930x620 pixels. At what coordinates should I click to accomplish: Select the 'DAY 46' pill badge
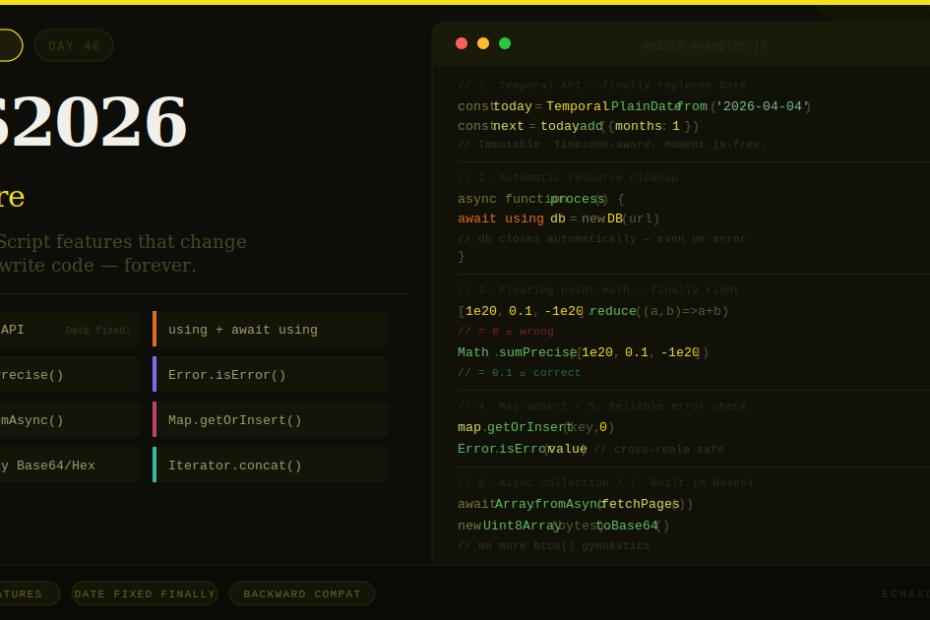tap(74, 46)
